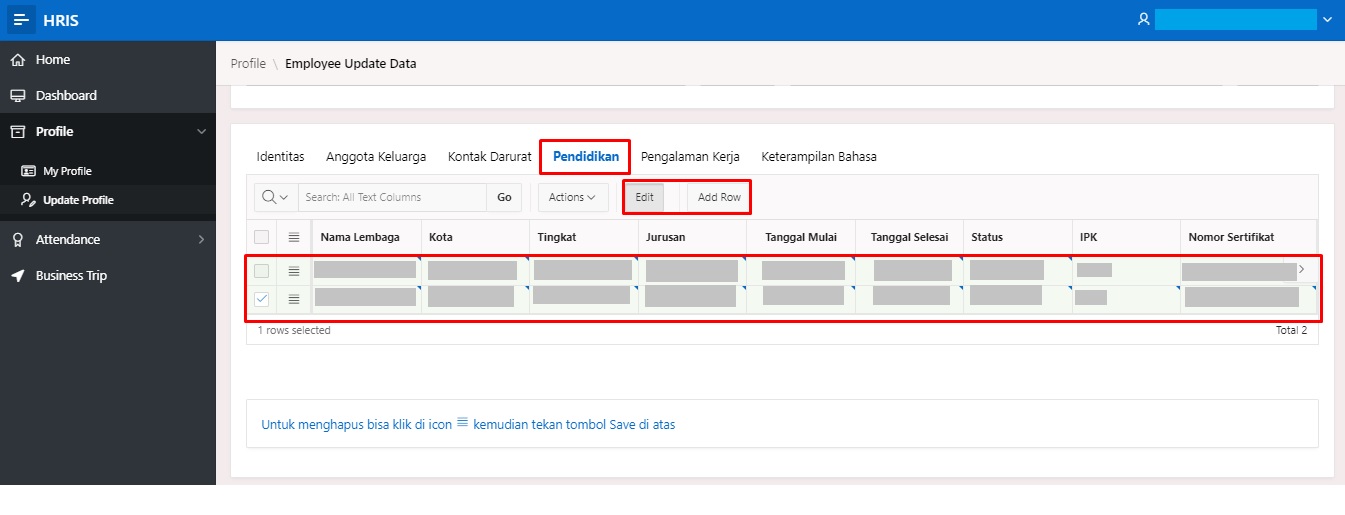Viewport: 1345px width, 515px height.
Task: Select the Attendance badge icon
Action: click(17, 240)
